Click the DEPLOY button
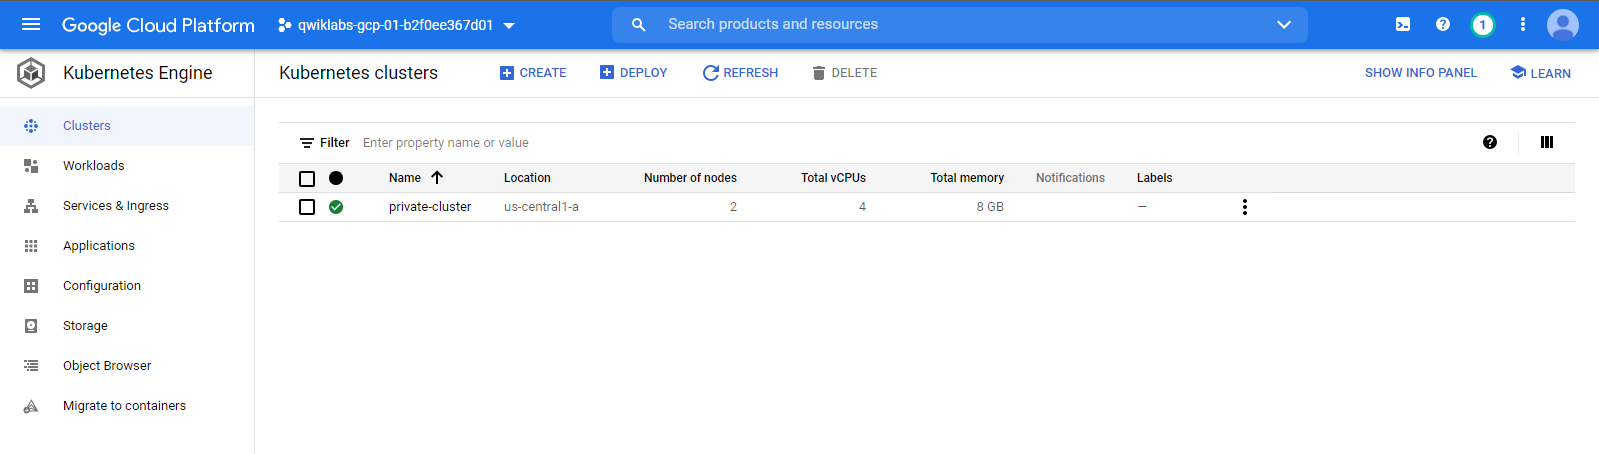Viewport: 1599px width, 454px height. pos(633,73)
